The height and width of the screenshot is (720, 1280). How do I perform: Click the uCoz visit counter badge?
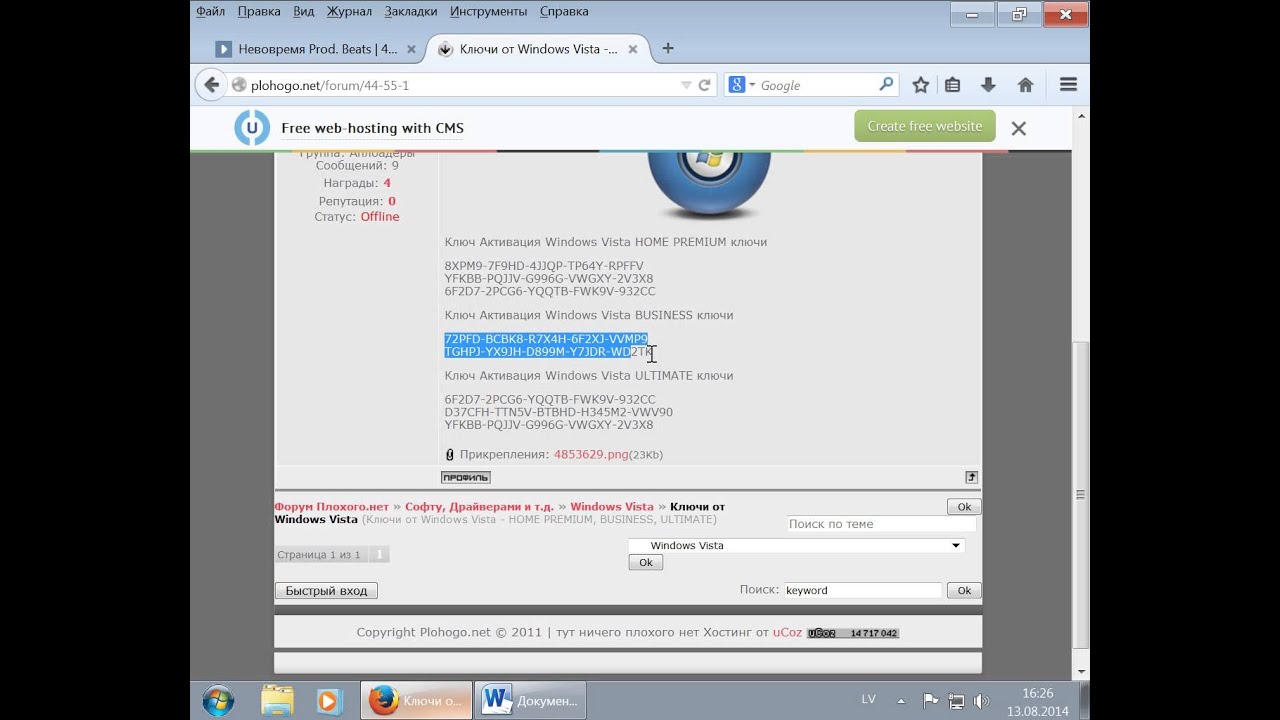pos(853,633)
